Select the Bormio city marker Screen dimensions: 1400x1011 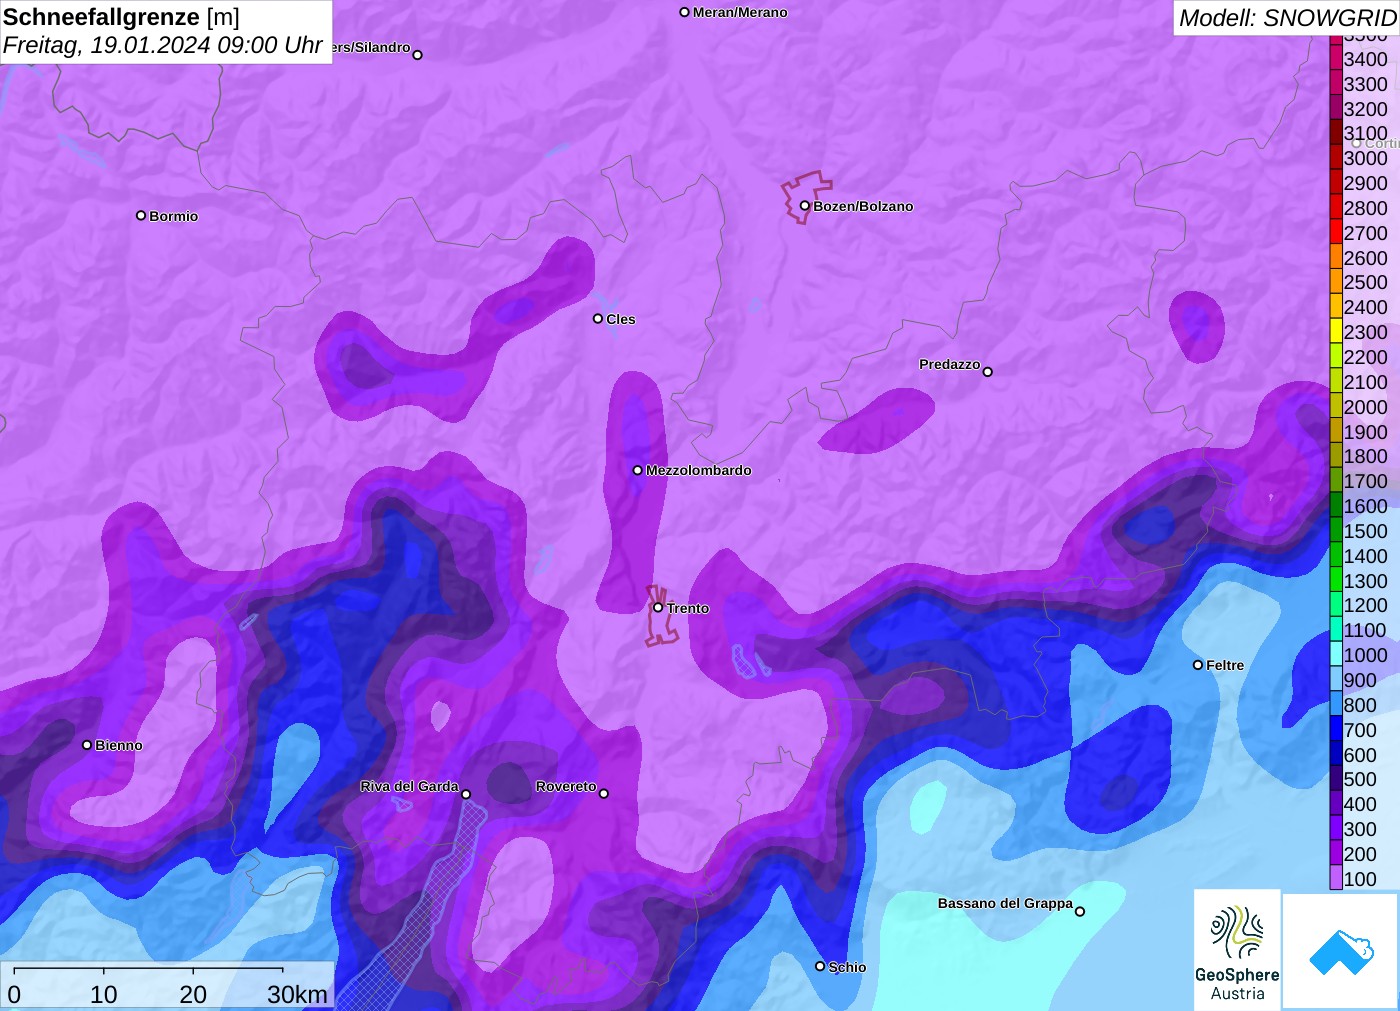tap(141, 215)
